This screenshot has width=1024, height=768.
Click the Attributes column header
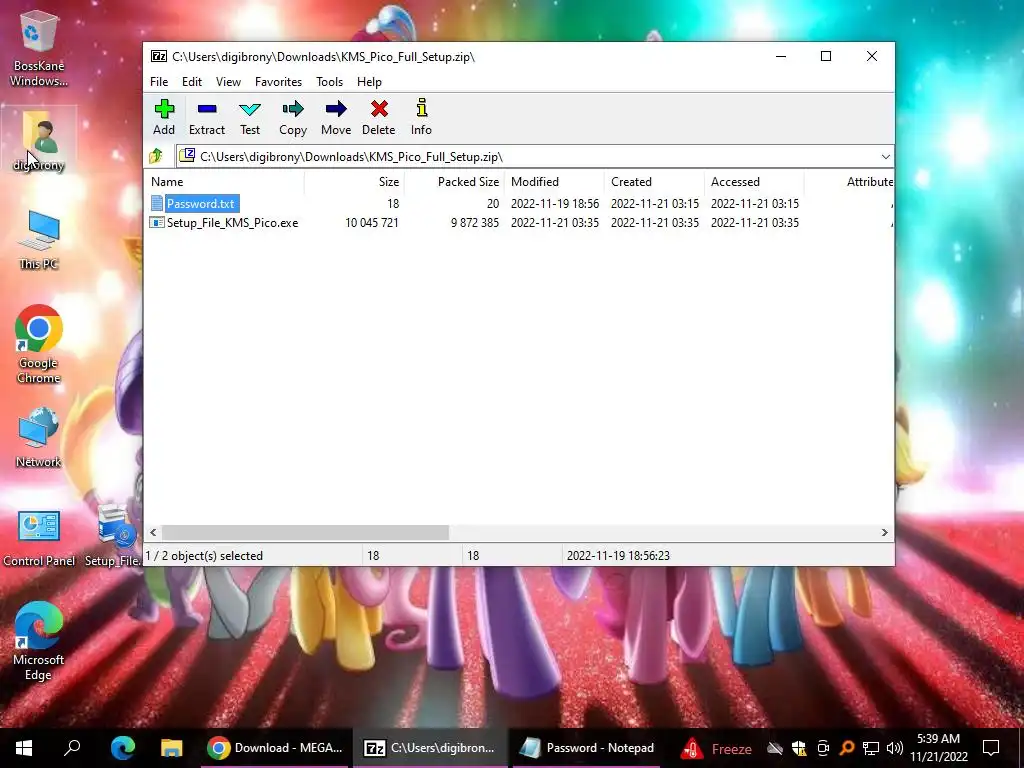tap(849, 182)
